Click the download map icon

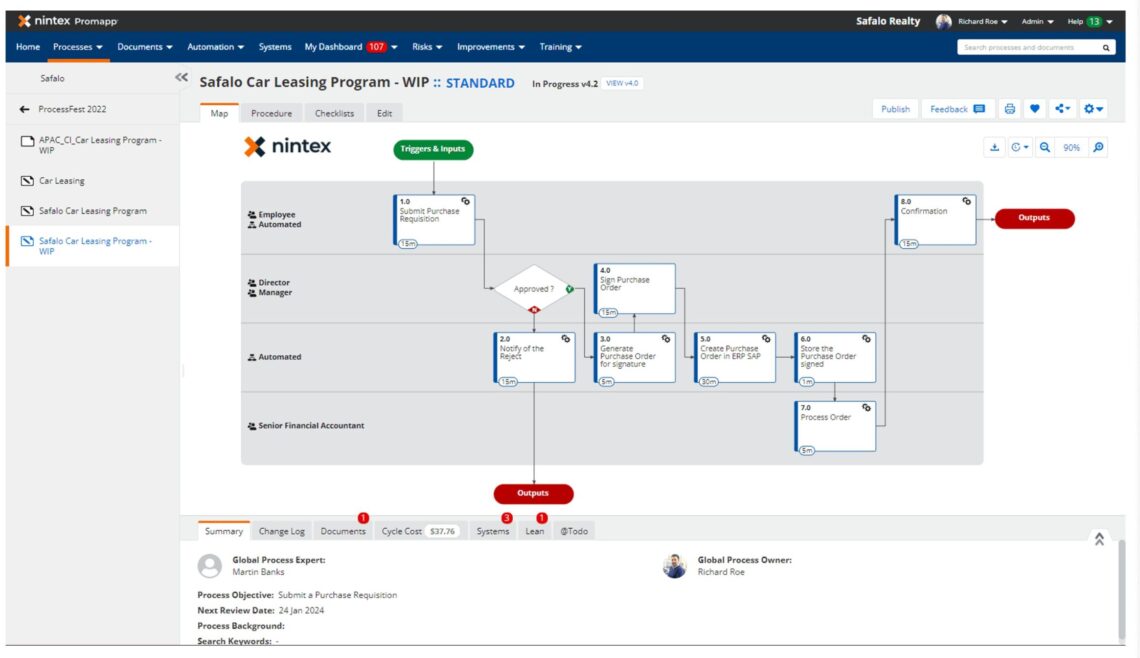[x=994, y=148]
